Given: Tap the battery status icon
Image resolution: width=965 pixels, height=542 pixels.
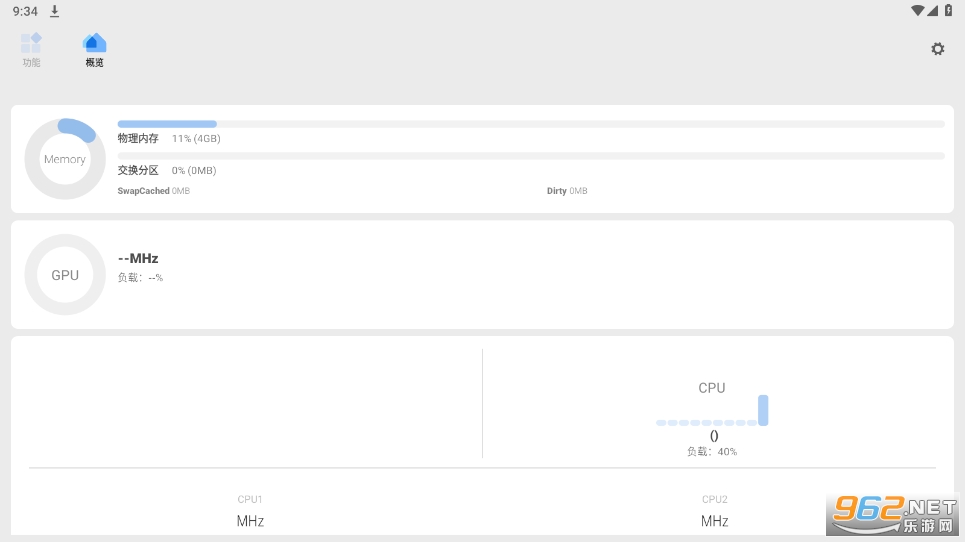Looking at the screenshot, I should (948, 11).
